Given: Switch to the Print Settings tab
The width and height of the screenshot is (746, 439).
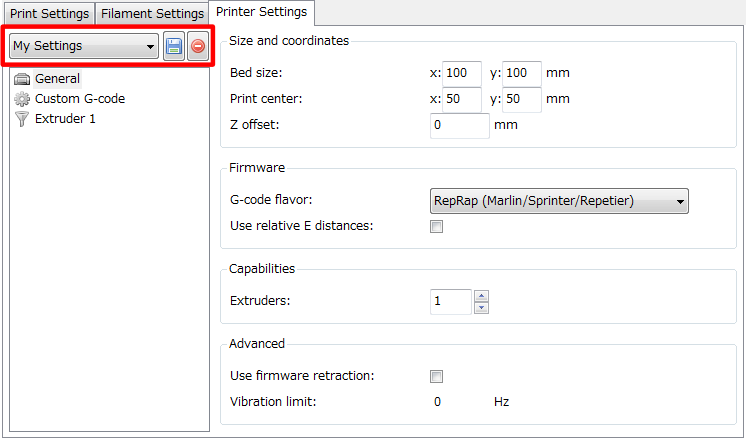Looking at the screenshot, I should tap(49, 14).
